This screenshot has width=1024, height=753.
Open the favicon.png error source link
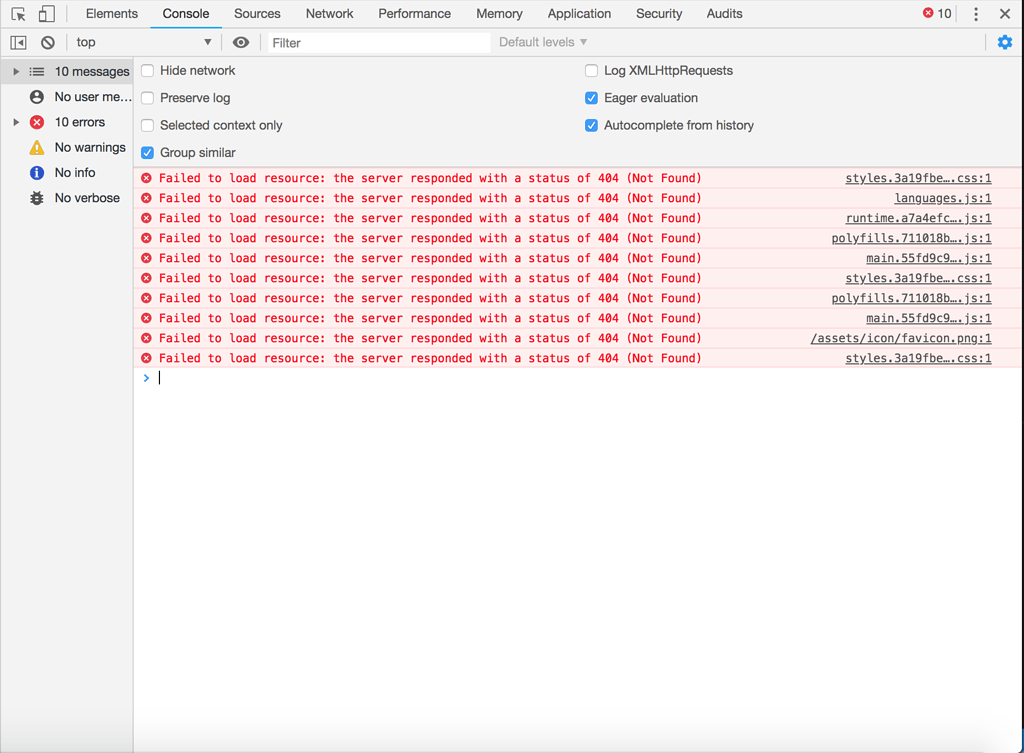[925, 338]
